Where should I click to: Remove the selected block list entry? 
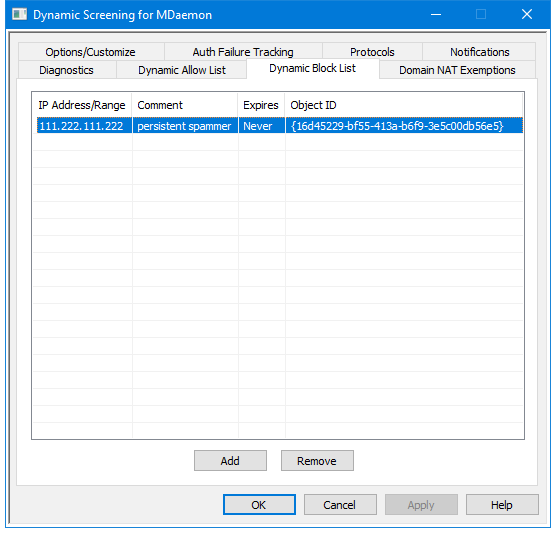coord(317,461)
